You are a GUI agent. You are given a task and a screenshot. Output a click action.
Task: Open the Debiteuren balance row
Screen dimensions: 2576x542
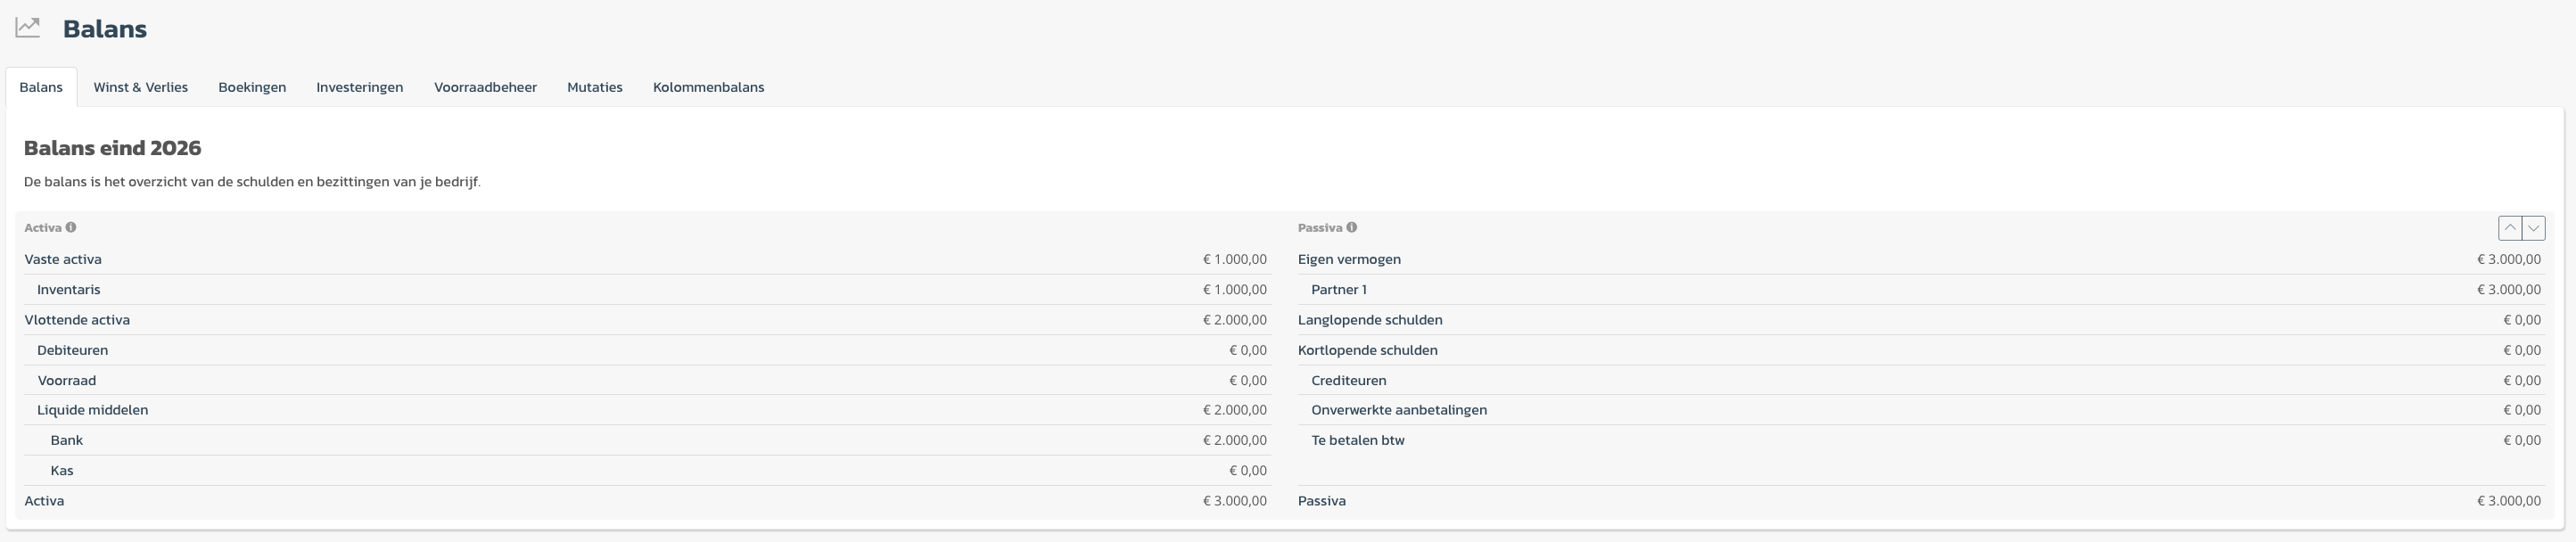(x=72, y=350)
